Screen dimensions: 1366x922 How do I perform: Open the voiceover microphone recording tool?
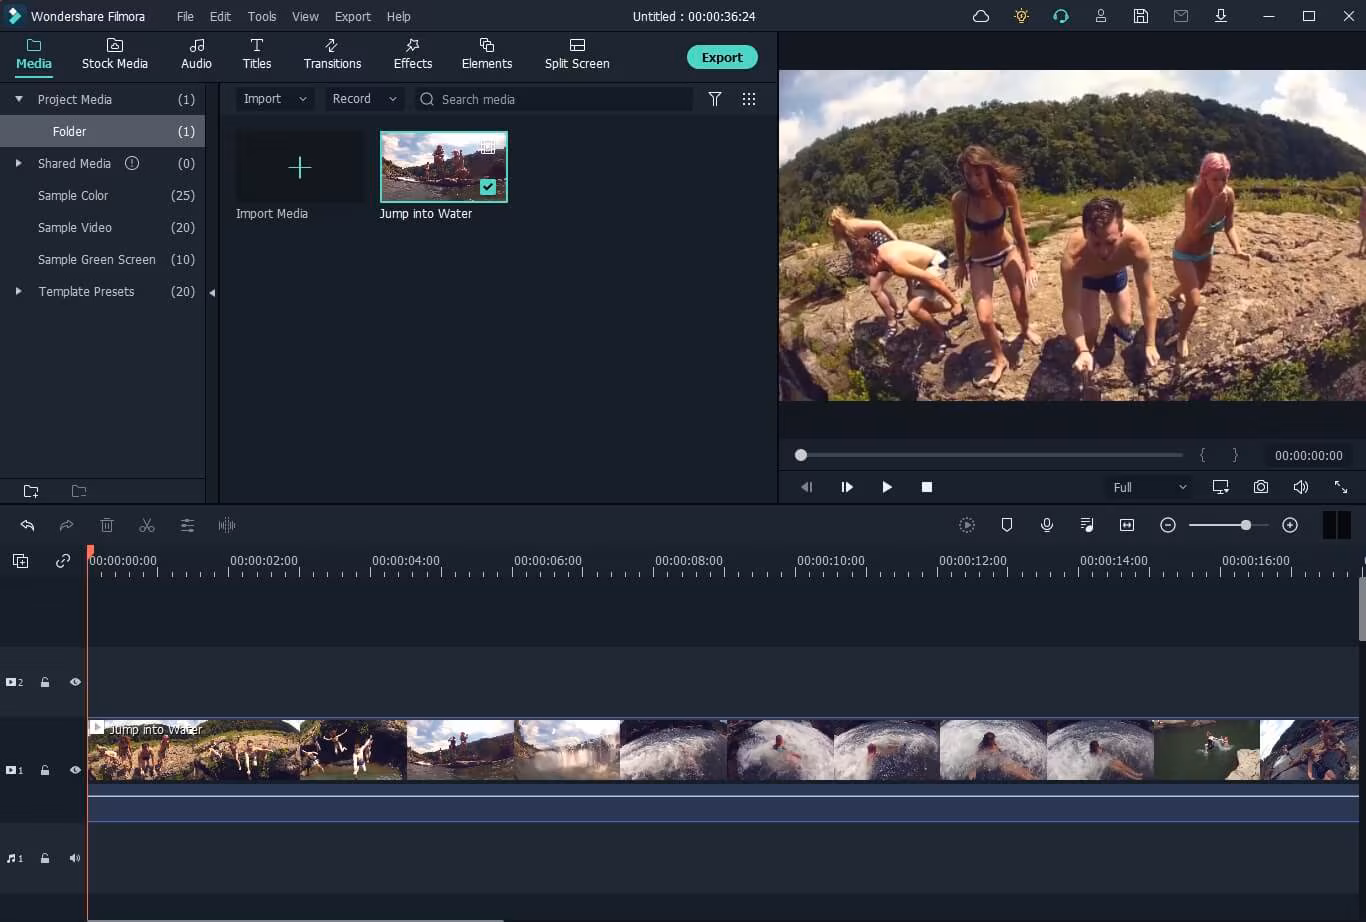[1047, 525]
